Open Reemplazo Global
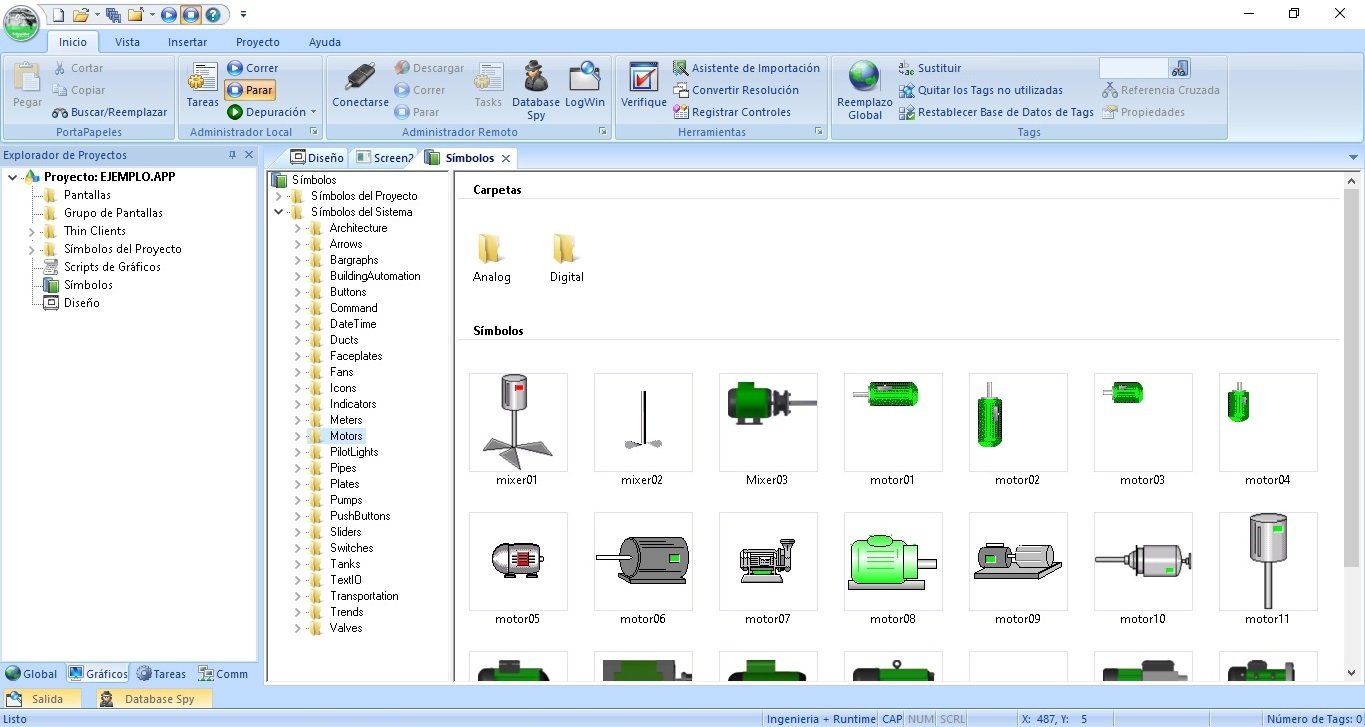Screen dimensions: 1365x727 864,90
